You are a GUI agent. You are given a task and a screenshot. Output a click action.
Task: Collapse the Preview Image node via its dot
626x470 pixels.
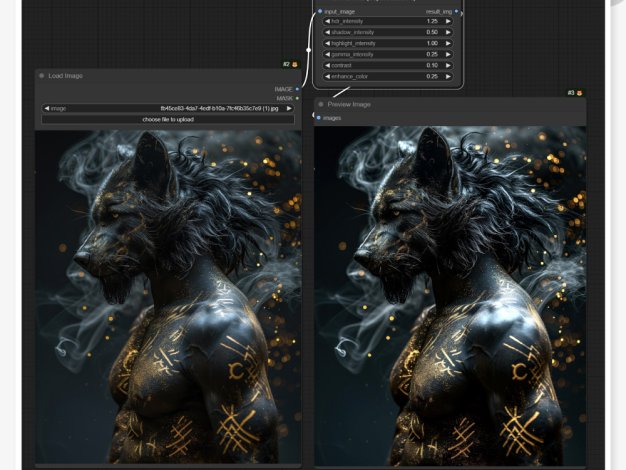[x=321, y=104]
